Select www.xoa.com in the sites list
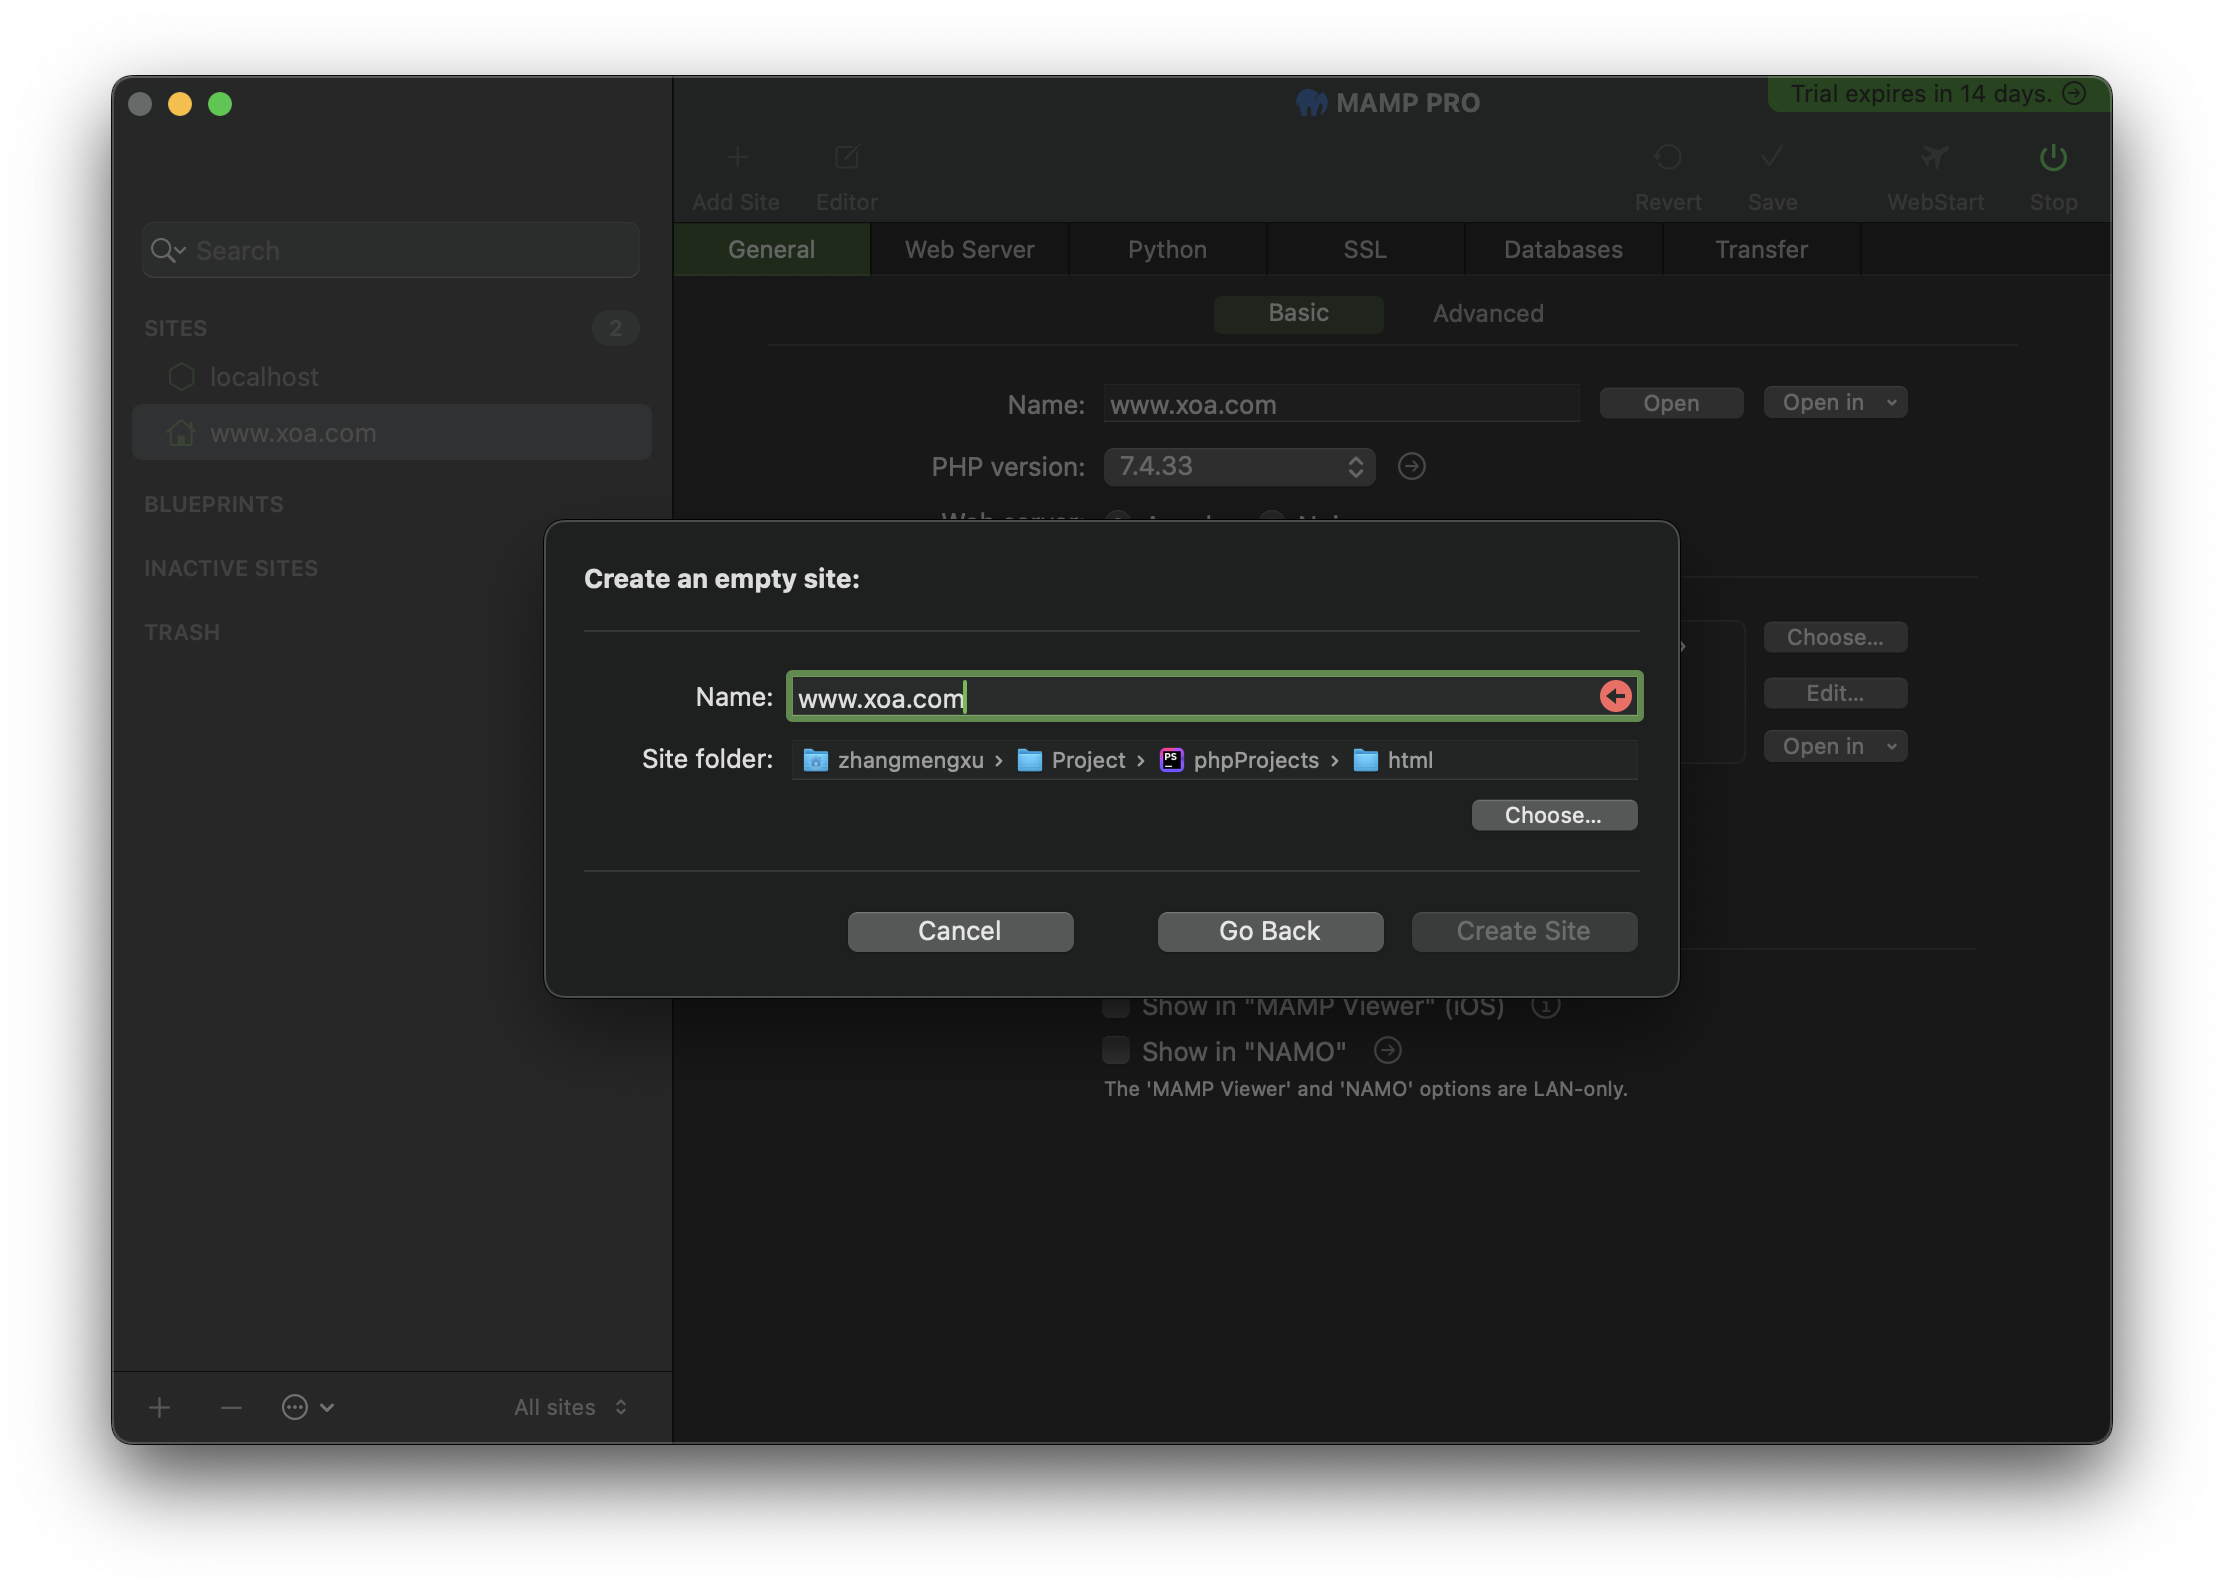This screenshot has width=2224, height=1592. 391,433
